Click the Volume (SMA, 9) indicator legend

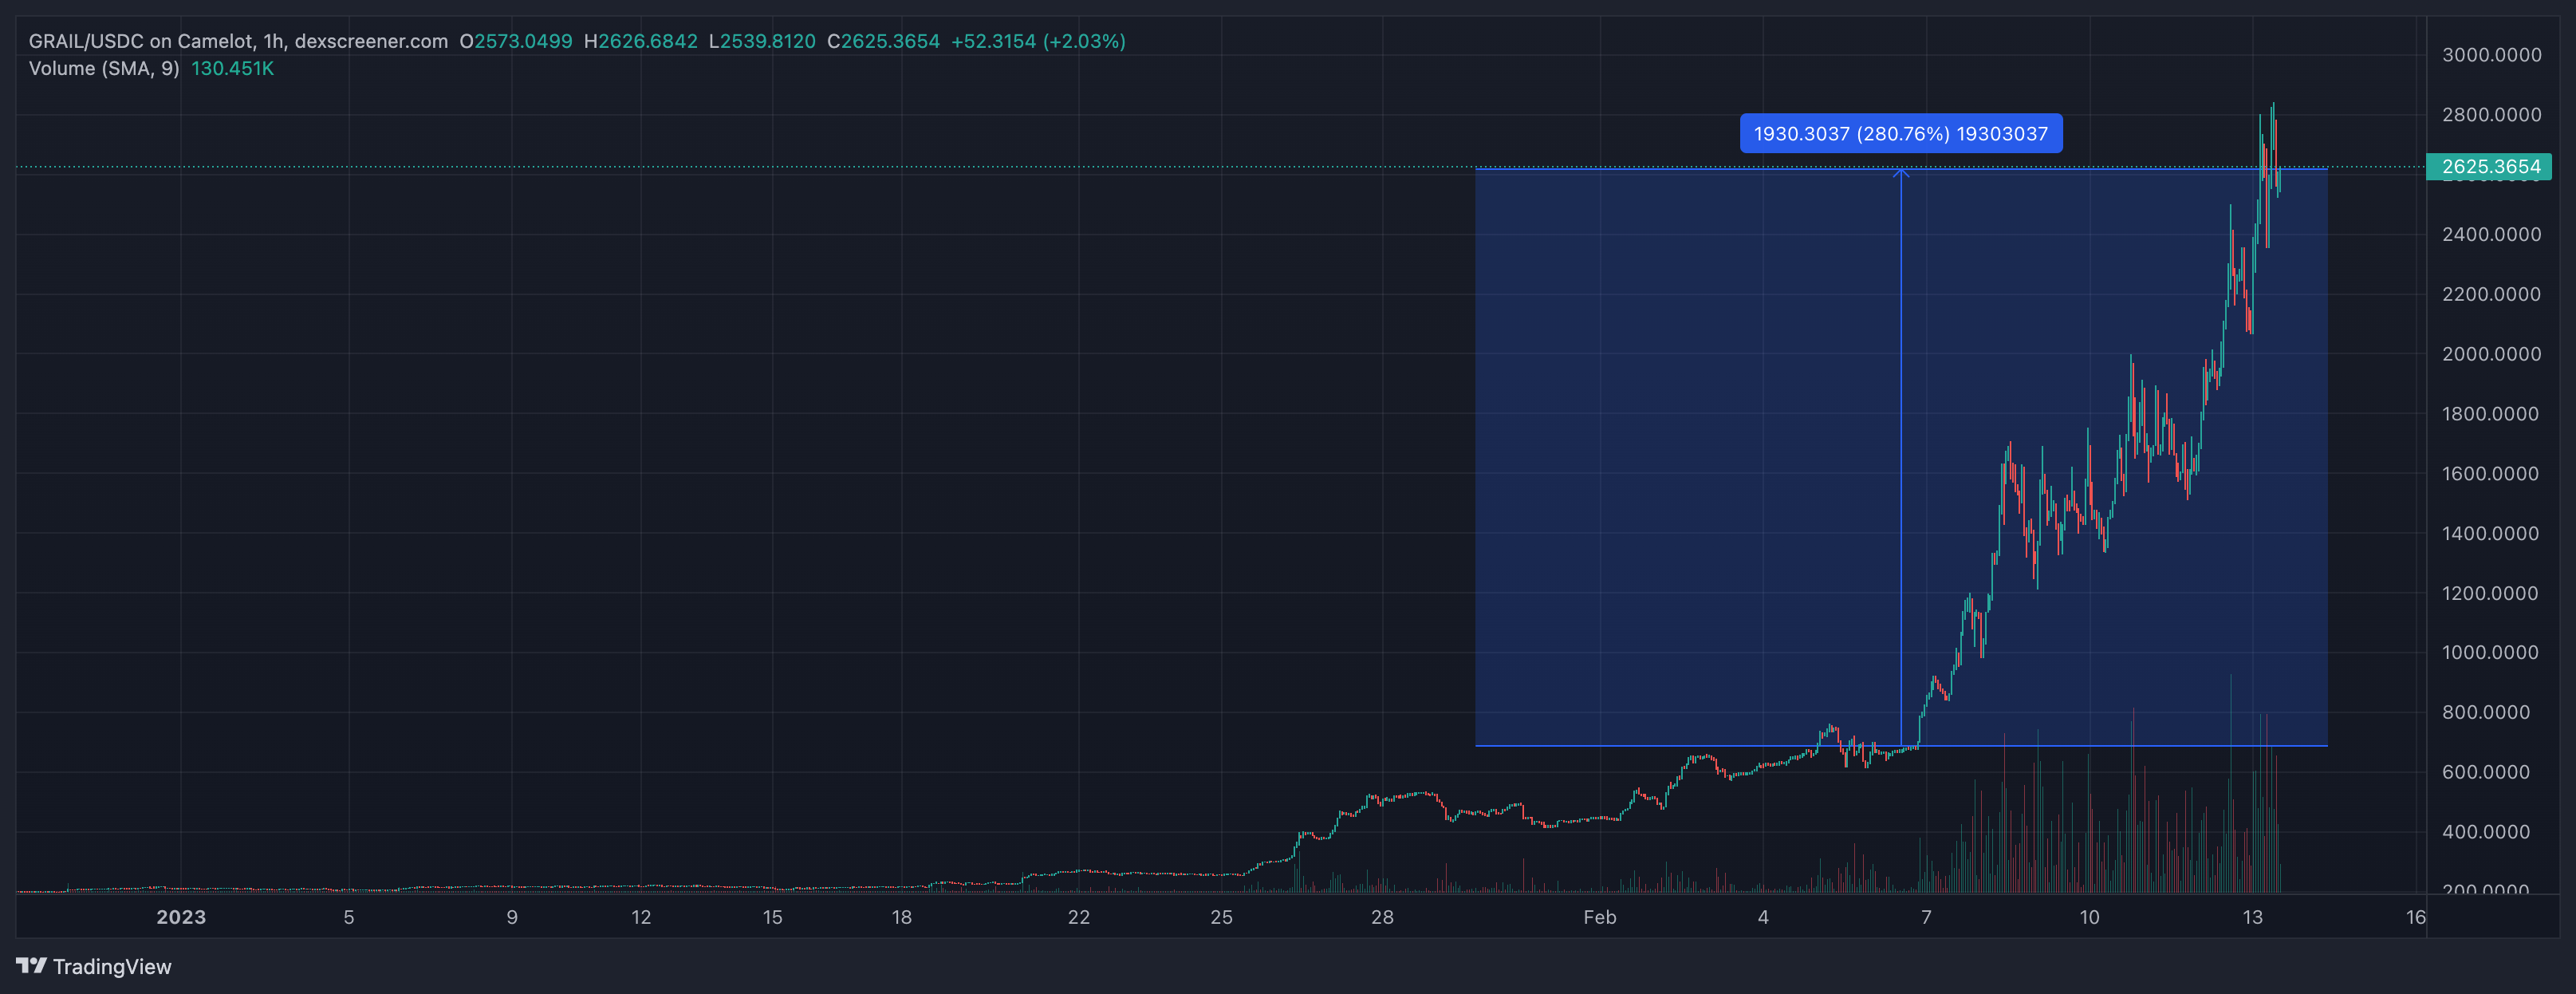(x=104, y=68)
